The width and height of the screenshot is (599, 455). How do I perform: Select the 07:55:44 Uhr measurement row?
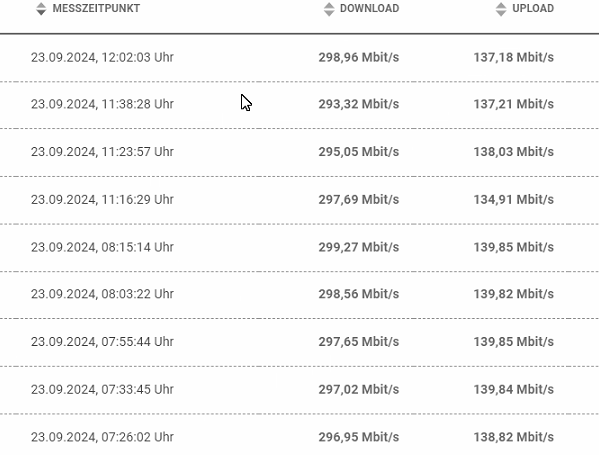coord(300,342)
